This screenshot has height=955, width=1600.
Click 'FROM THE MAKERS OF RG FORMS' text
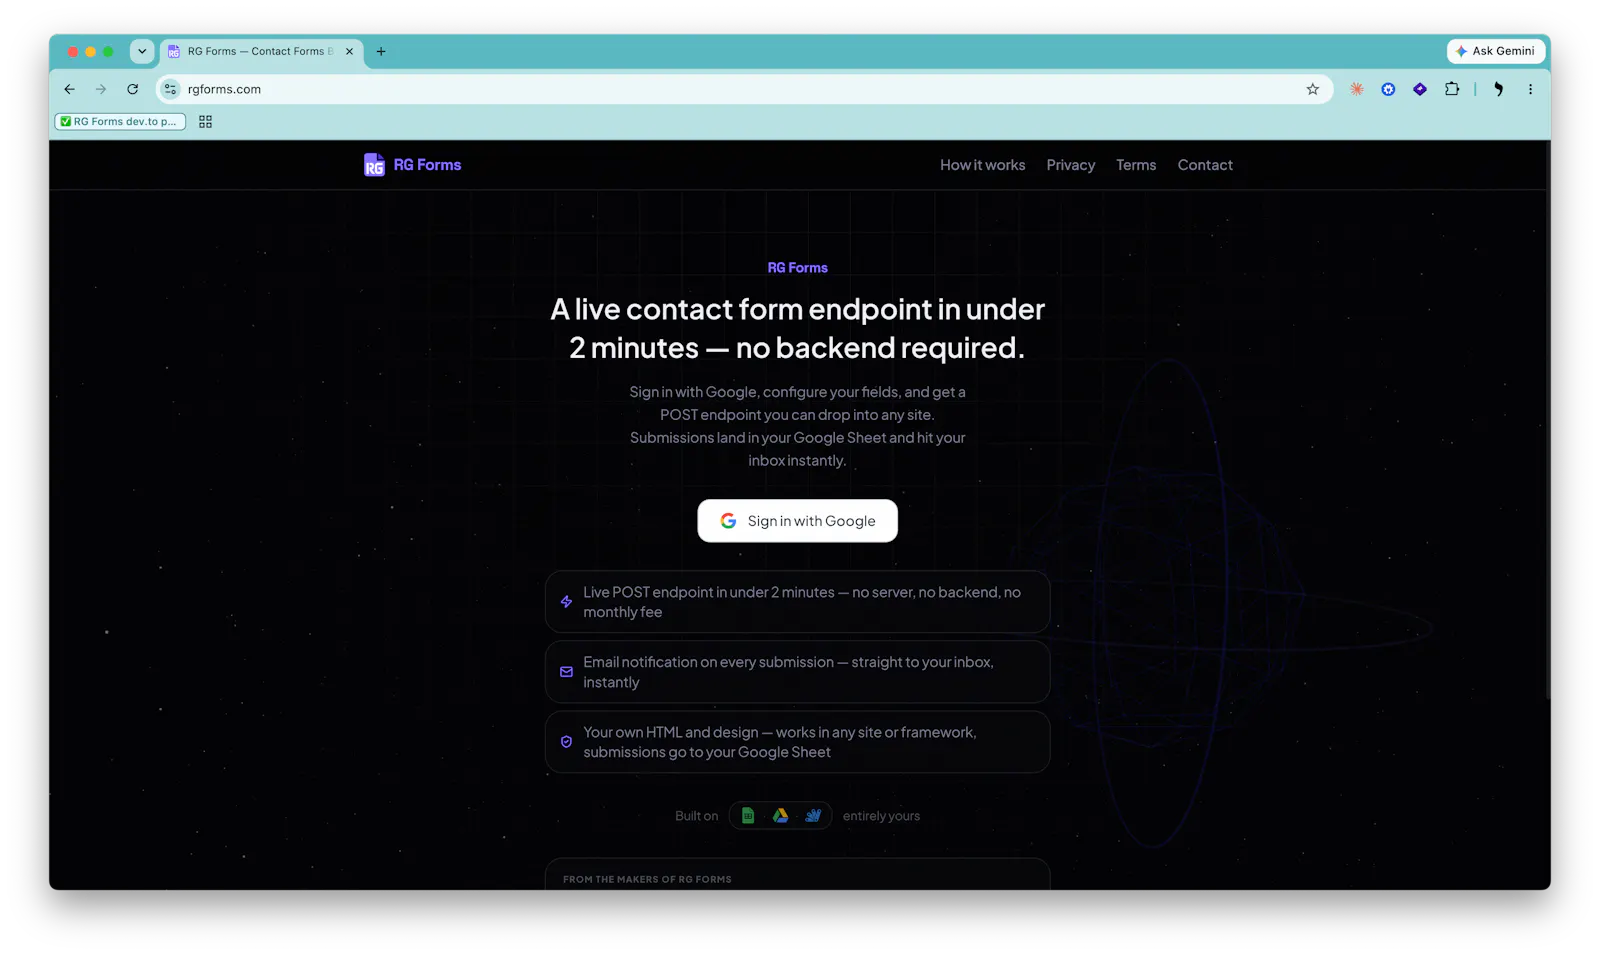(x=647, y=879)
